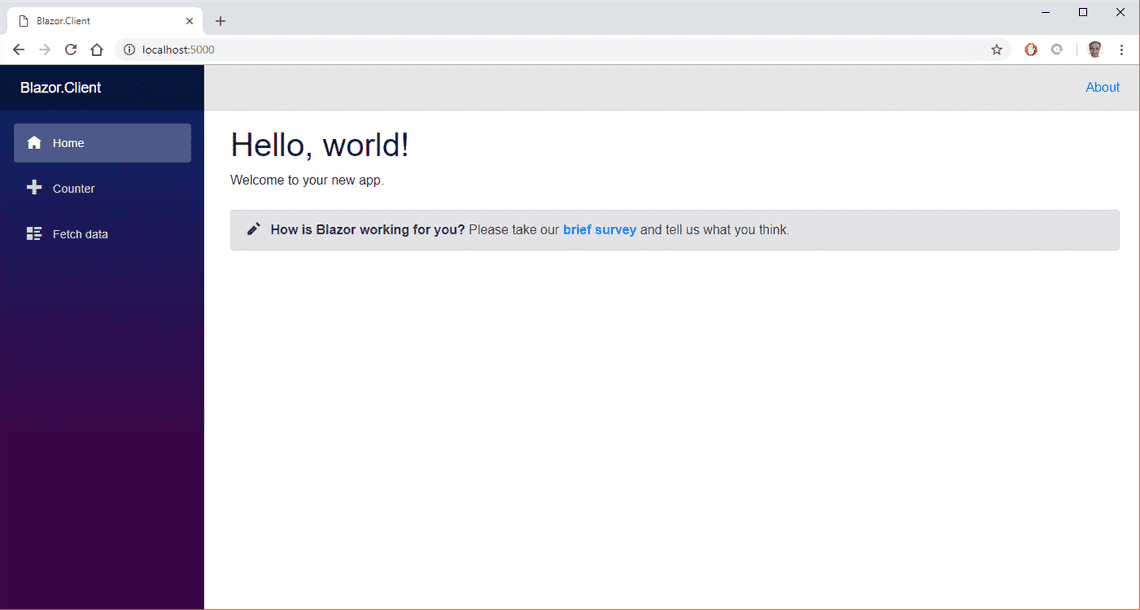Click the pencil icon in the survey banner

tap(253, 229)
